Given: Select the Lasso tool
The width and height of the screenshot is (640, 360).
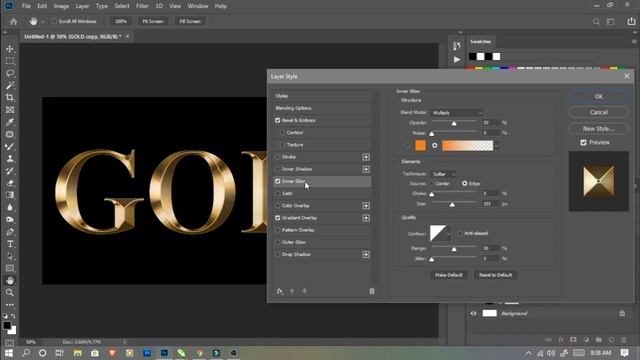Looking at the screenshot, I should tap(10, 73).
